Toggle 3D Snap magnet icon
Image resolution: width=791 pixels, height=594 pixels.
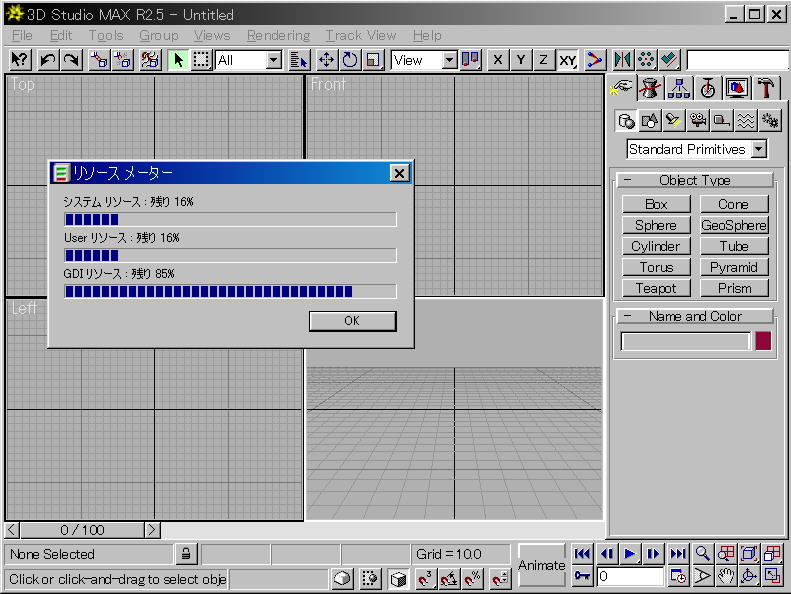click(x=425, y=578)
